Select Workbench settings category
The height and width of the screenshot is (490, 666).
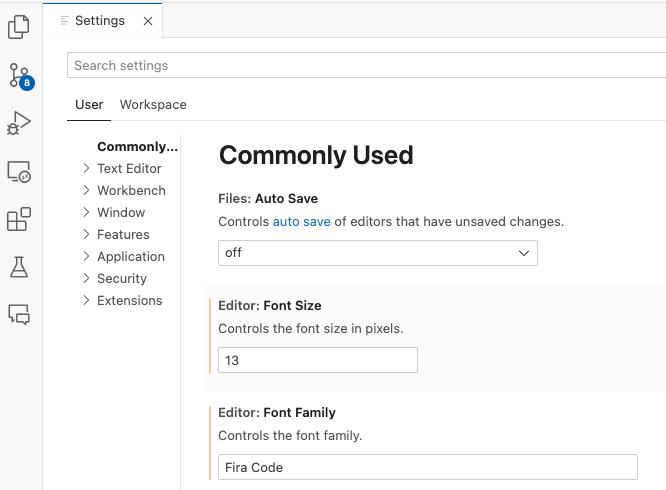tap(131, 191)
